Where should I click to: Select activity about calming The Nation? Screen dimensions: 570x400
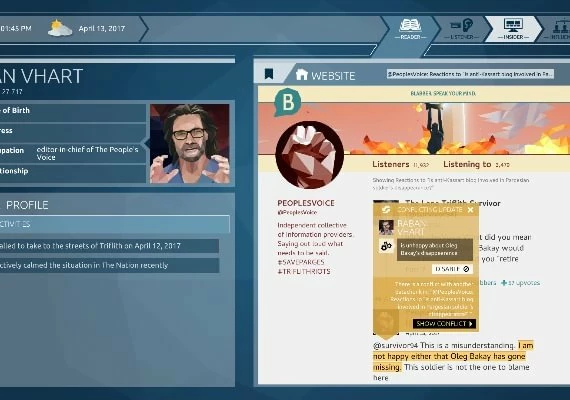[109, 265]
